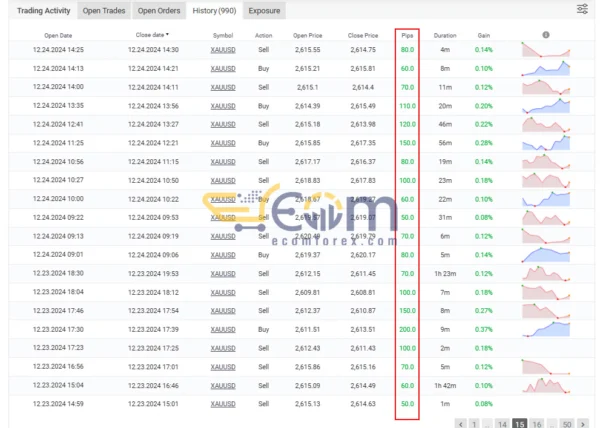The height and width of the screenshot is (428, 600).
Task: Click the Close Price column header
Action: tap(363, 36)
